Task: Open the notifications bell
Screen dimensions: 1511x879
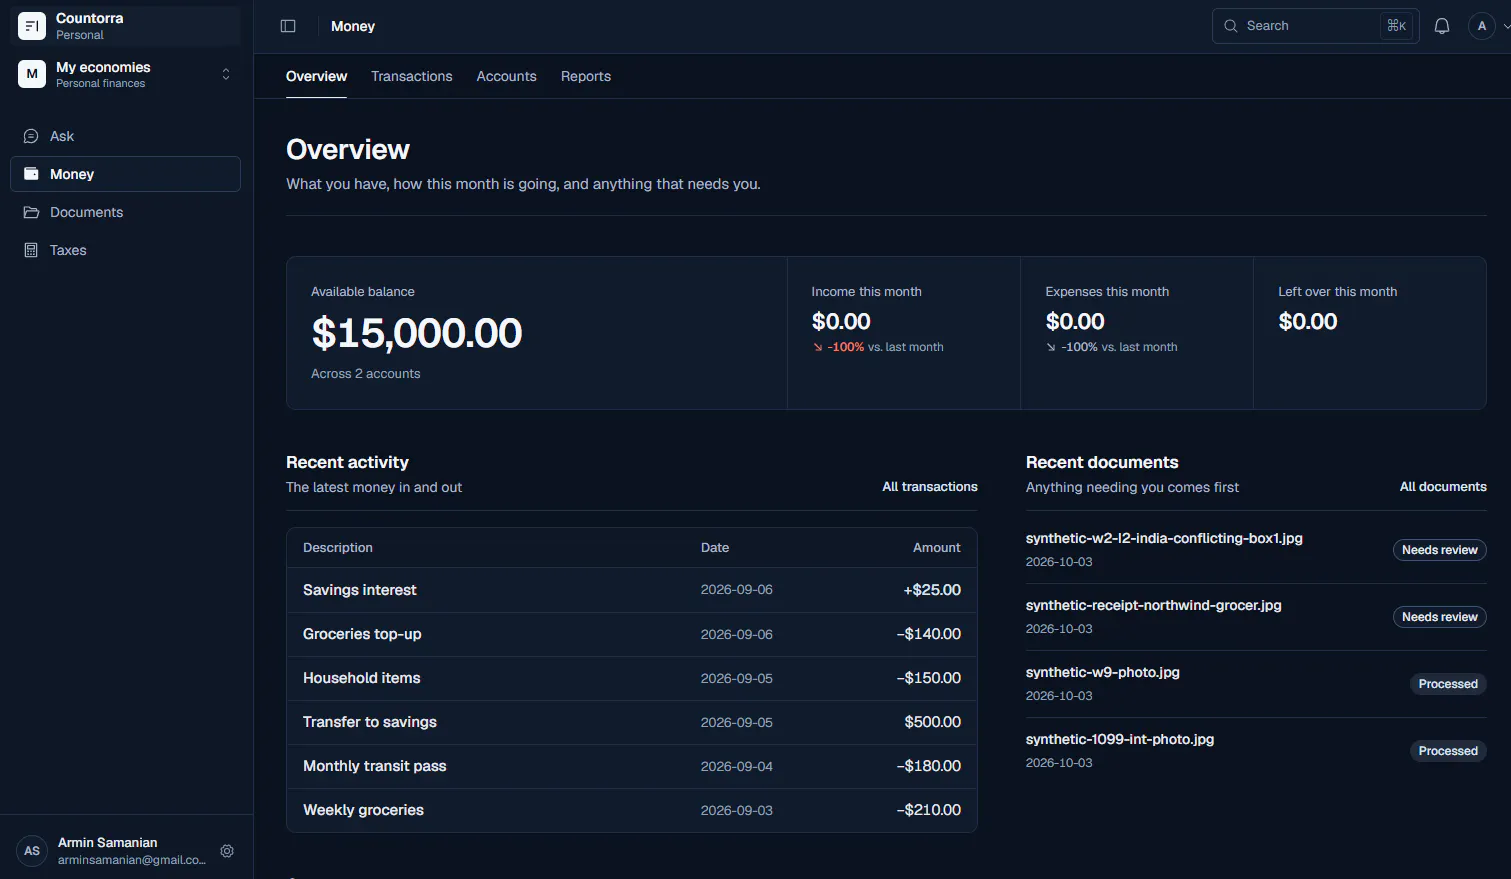Action: click(x=1442, y=26)
